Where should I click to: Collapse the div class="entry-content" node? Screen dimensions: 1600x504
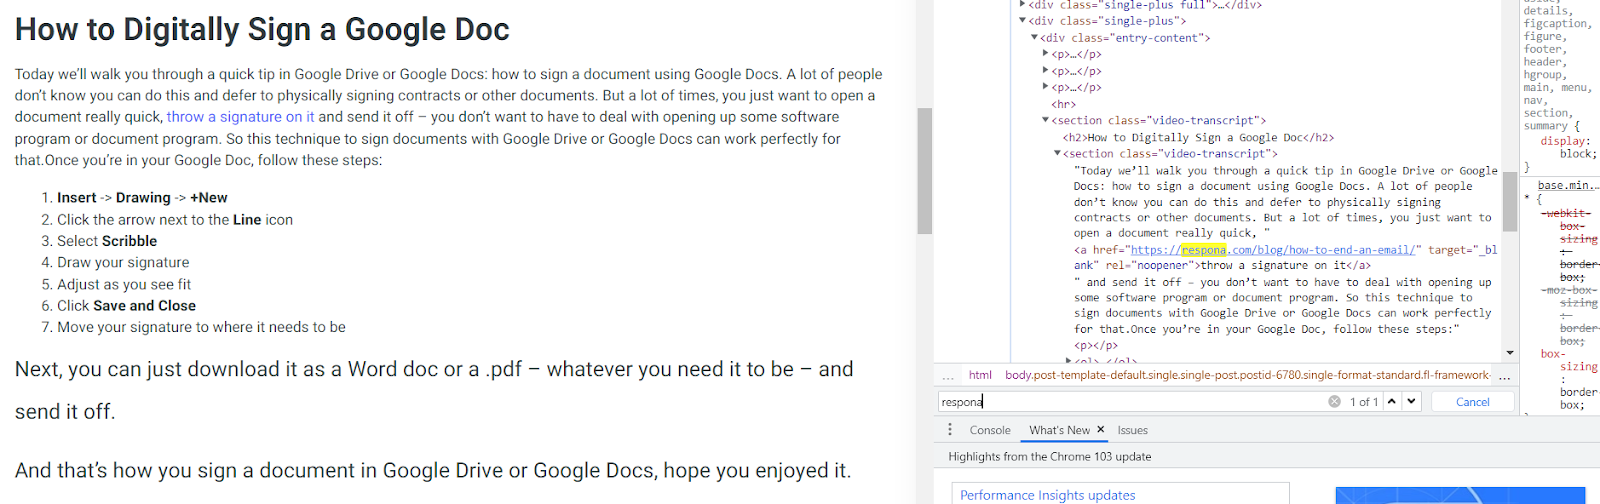(1034, 38)
